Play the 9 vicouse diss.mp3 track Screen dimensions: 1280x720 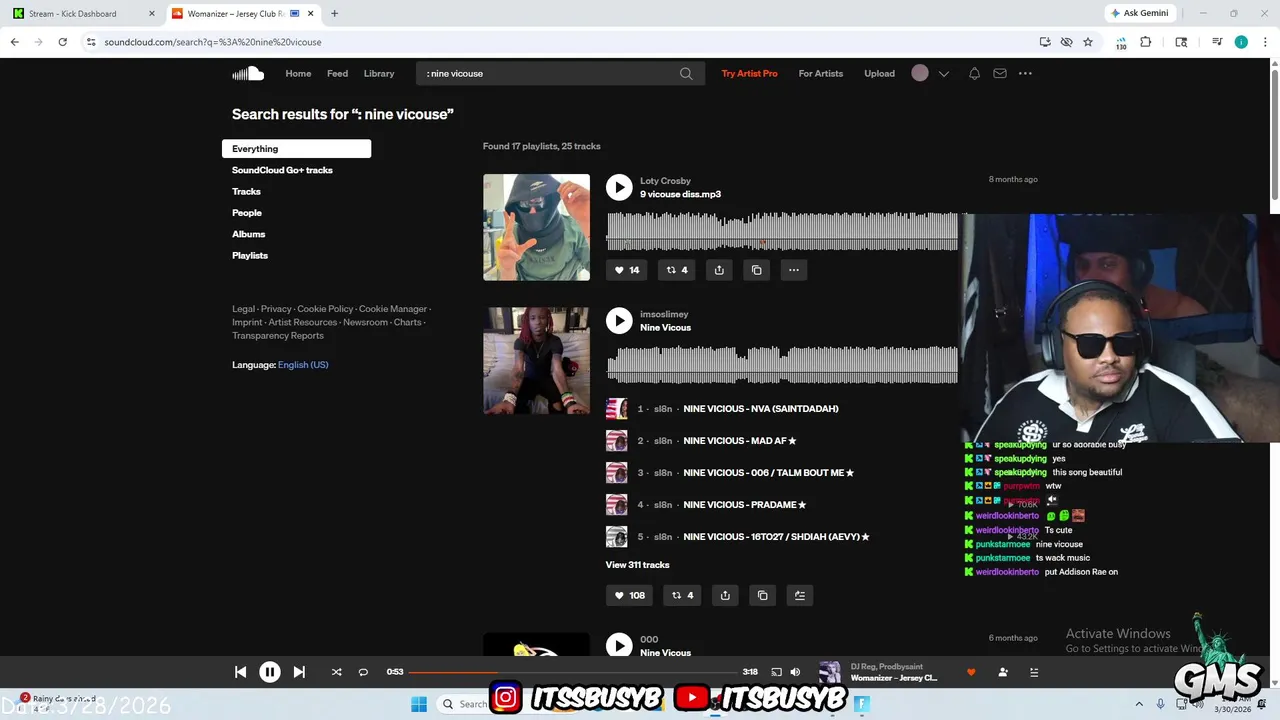coord(619,187)
